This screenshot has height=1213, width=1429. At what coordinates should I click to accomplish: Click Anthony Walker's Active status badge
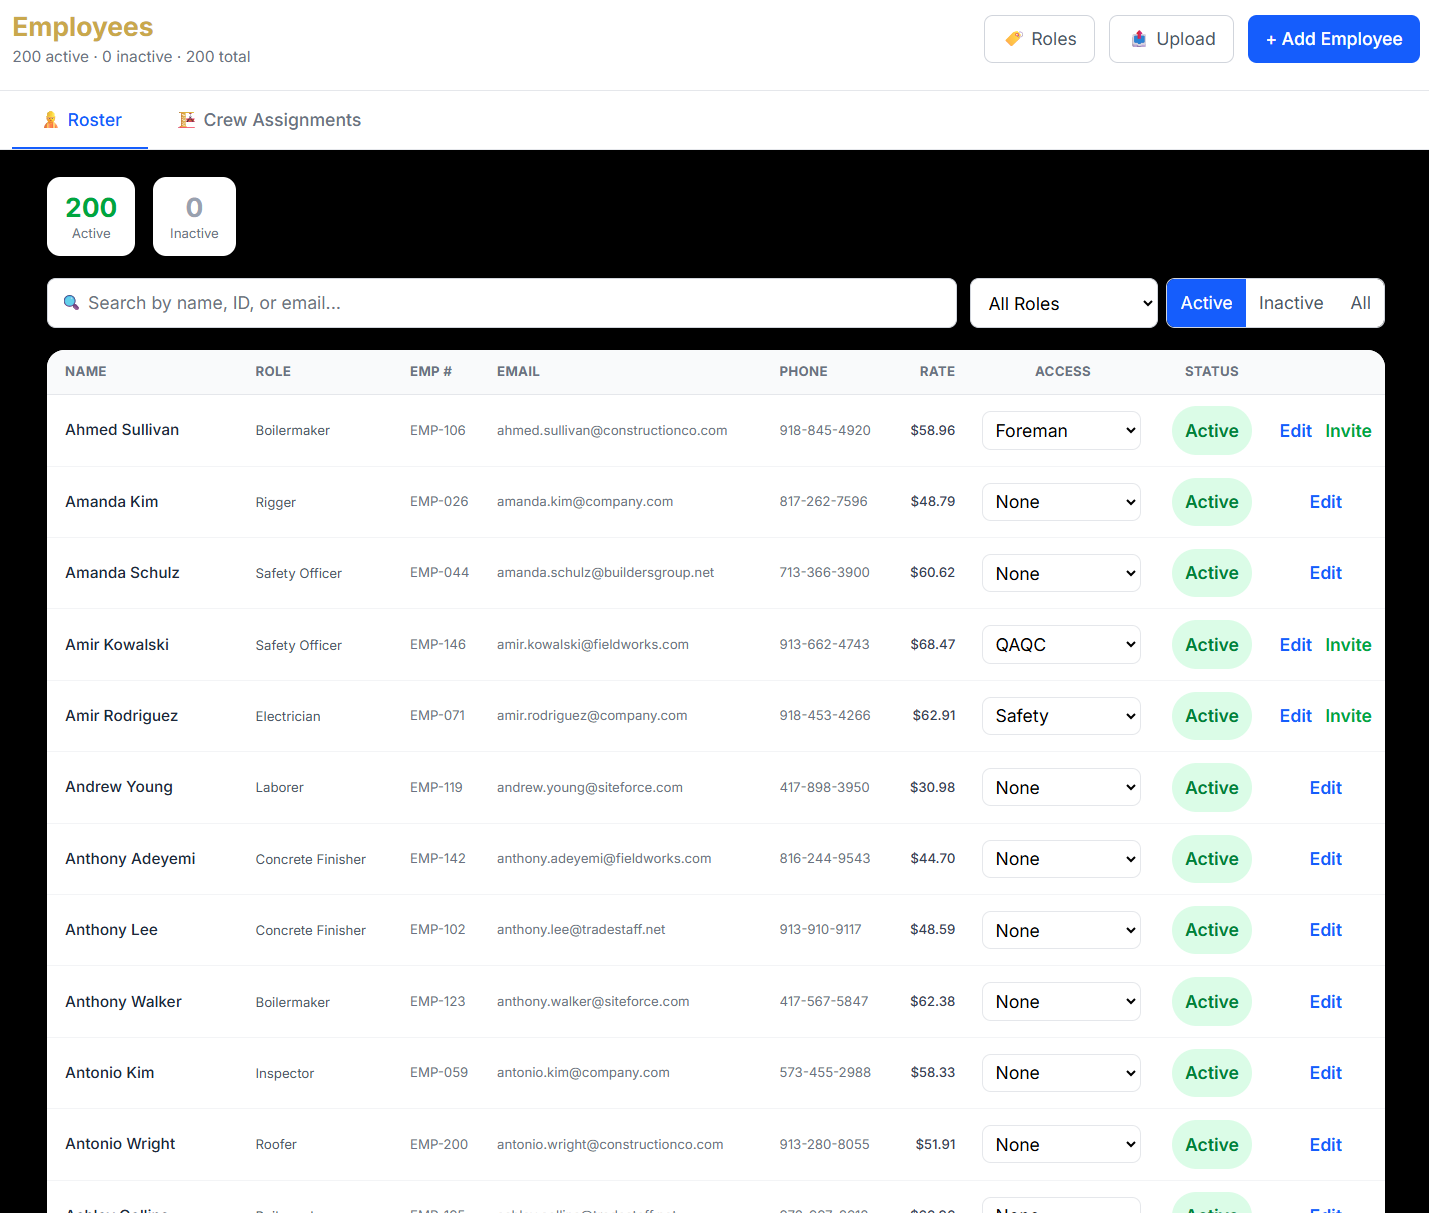[1211, 1002]
